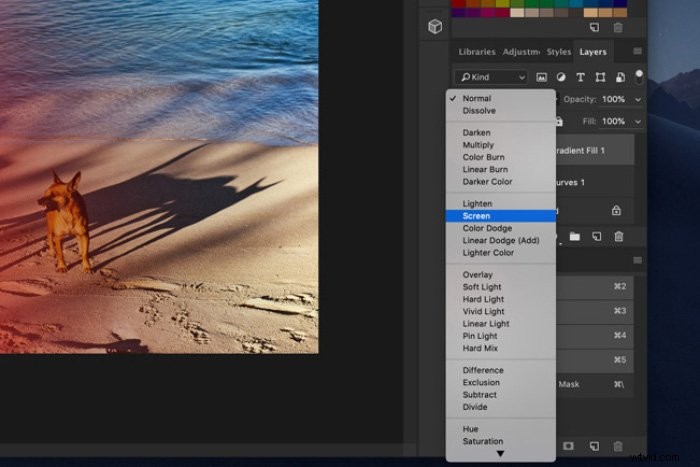Filter layers by type layers

580,77
